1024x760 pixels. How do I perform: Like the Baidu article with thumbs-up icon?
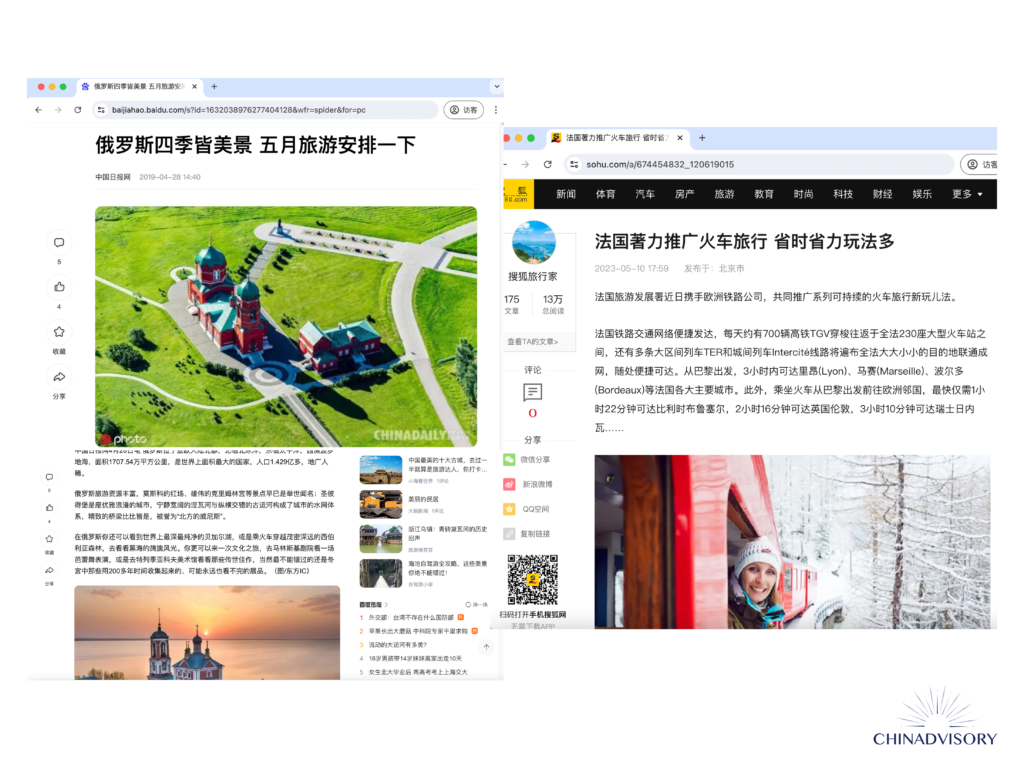click(x=59, y=287)
